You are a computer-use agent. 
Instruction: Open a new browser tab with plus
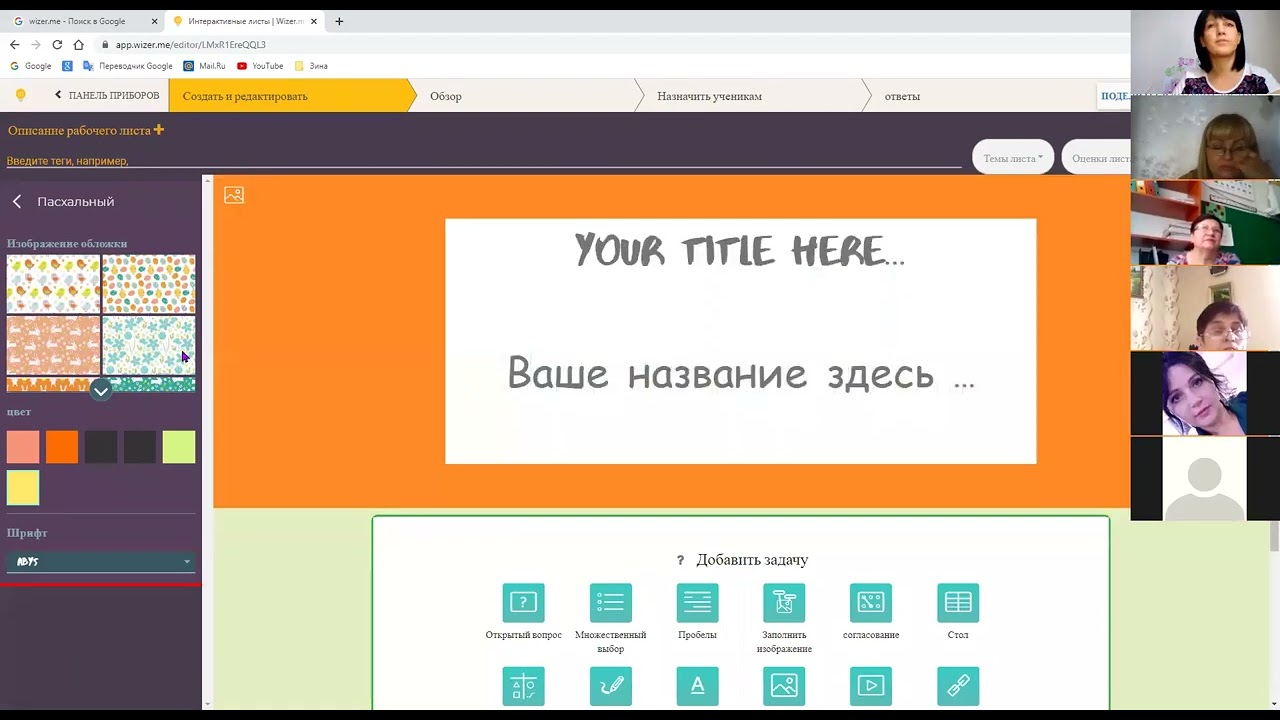[339, 21]
